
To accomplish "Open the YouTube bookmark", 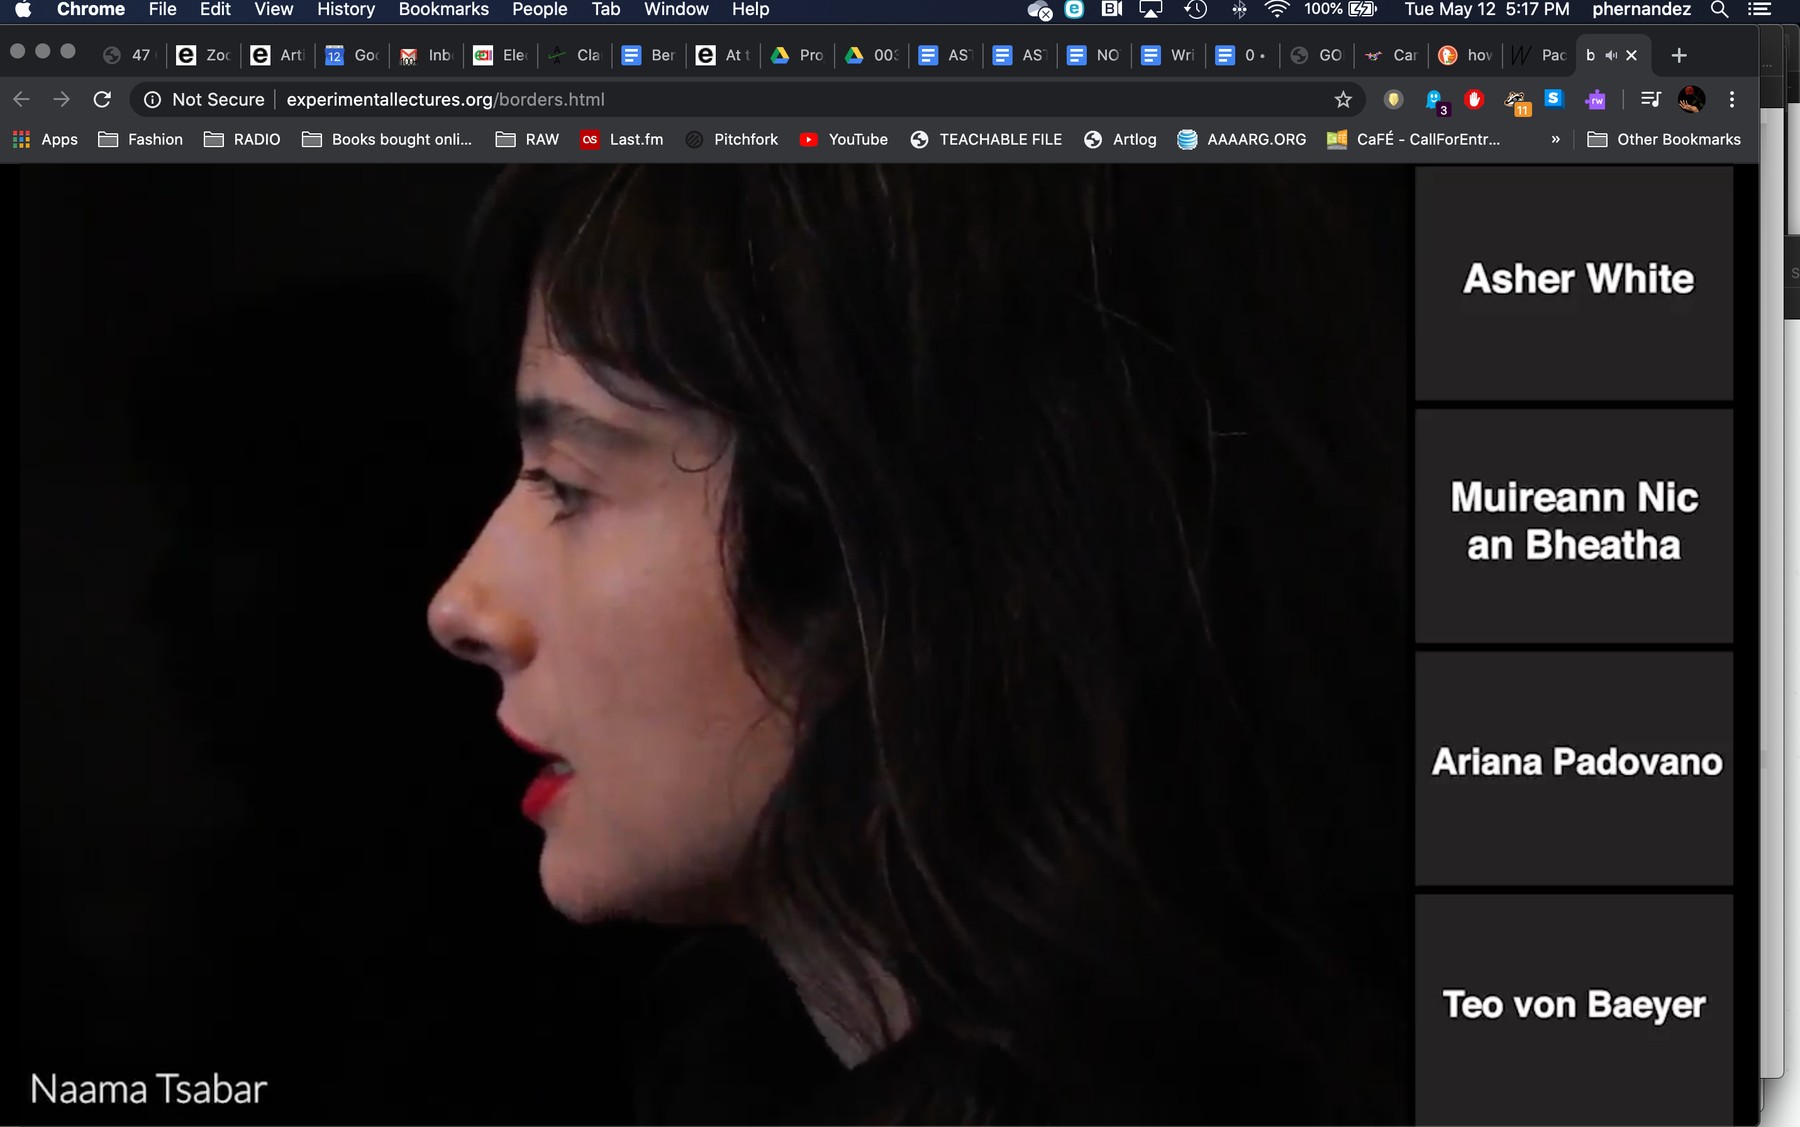I will coord(844,139).
